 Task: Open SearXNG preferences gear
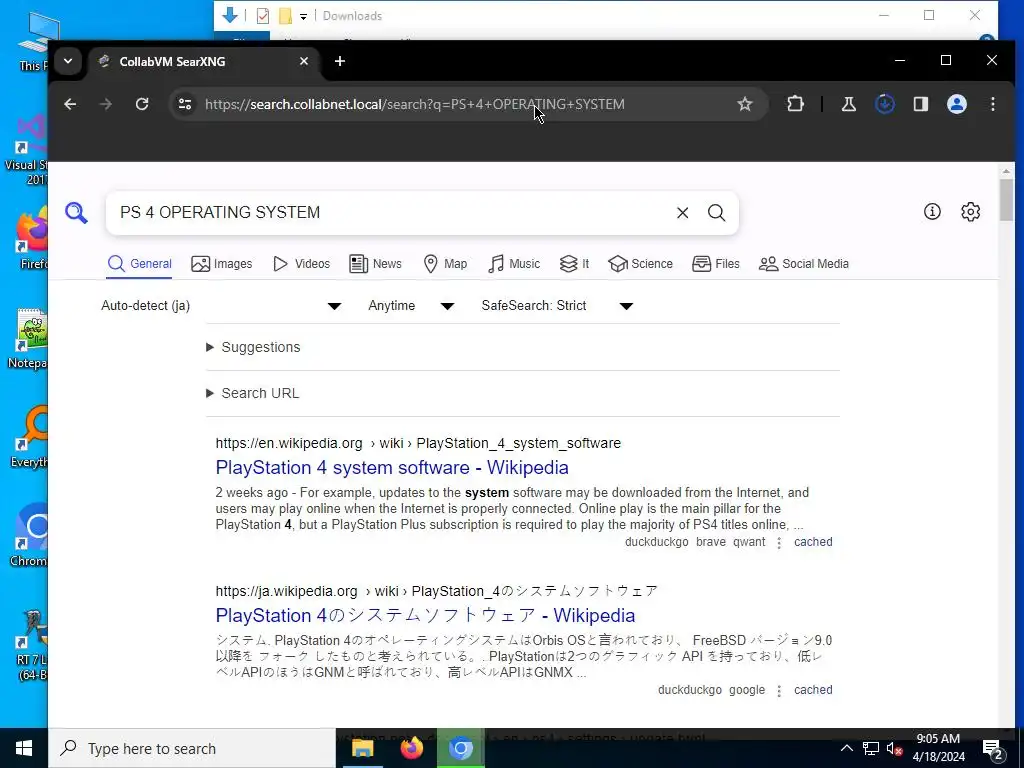970,212
